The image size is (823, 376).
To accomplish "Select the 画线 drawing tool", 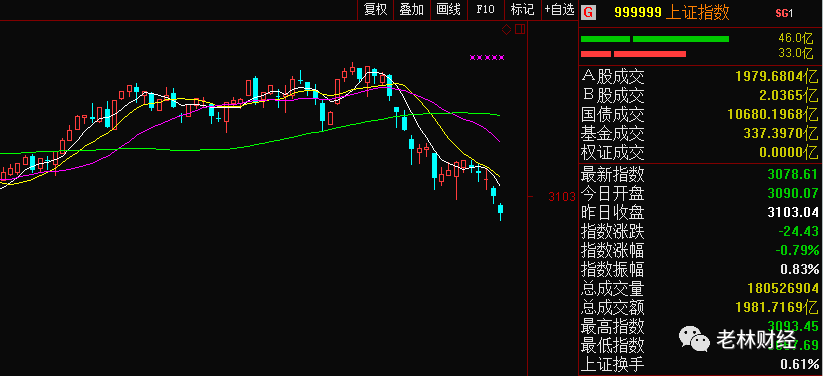I will [x=448, y=9].
